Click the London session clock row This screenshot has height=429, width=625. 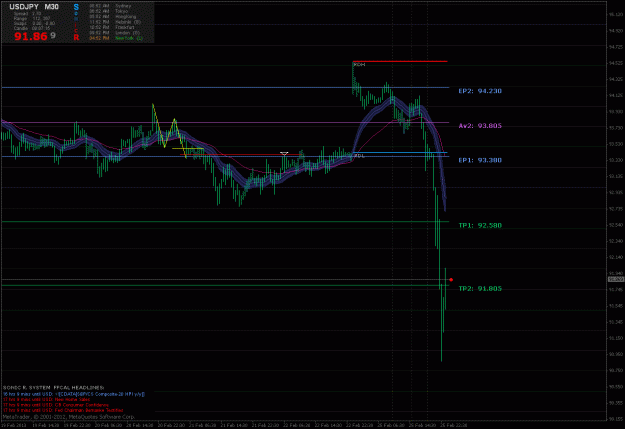(x=114, y=32)
